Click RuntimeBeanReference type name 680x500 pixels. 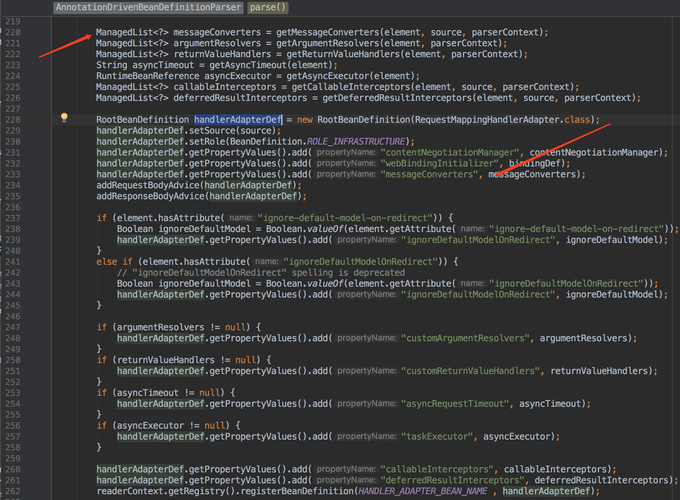(147, 76)
